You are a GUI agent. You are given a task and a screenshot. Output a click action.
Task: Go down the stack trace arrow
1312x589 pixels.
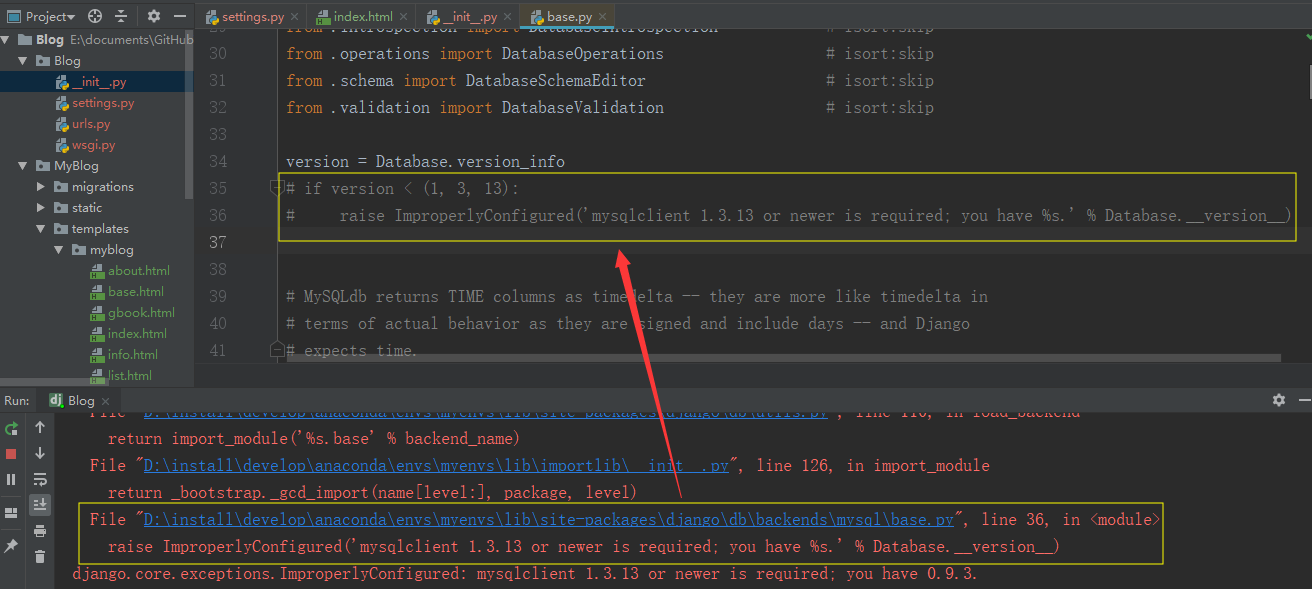tap(40, 453)
